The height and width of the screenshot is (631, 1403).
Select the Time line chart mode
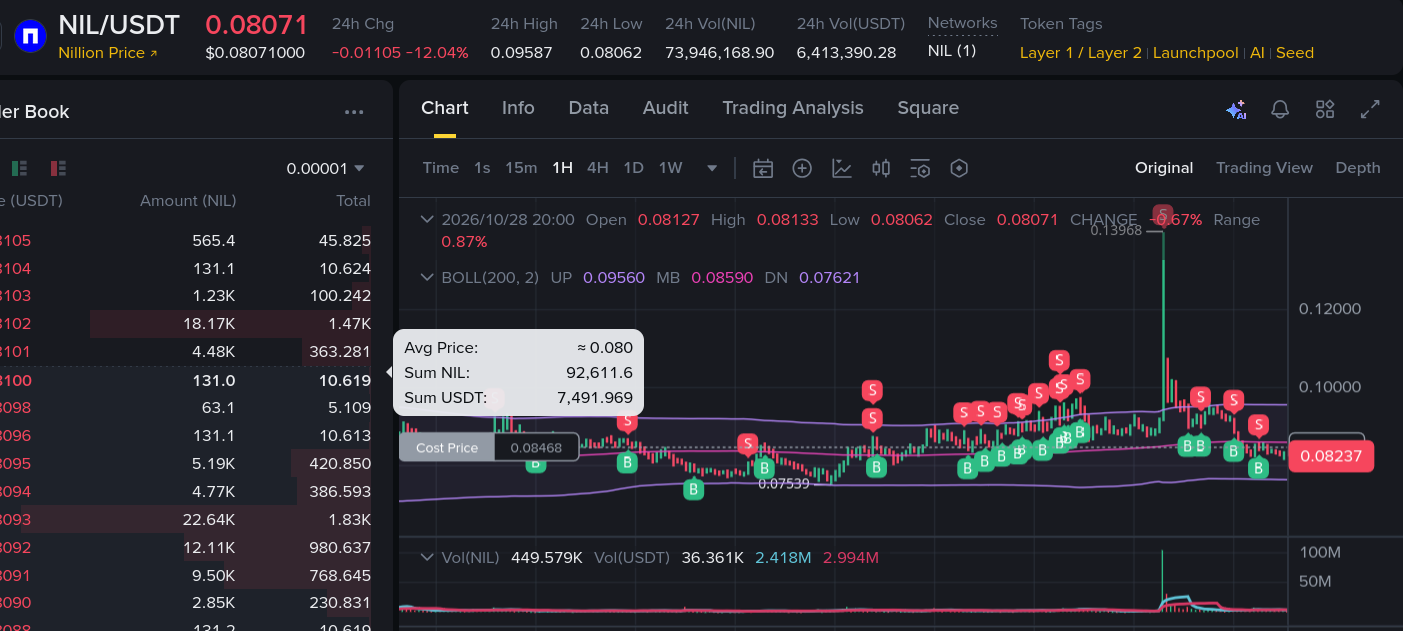[x=441, y=168]
